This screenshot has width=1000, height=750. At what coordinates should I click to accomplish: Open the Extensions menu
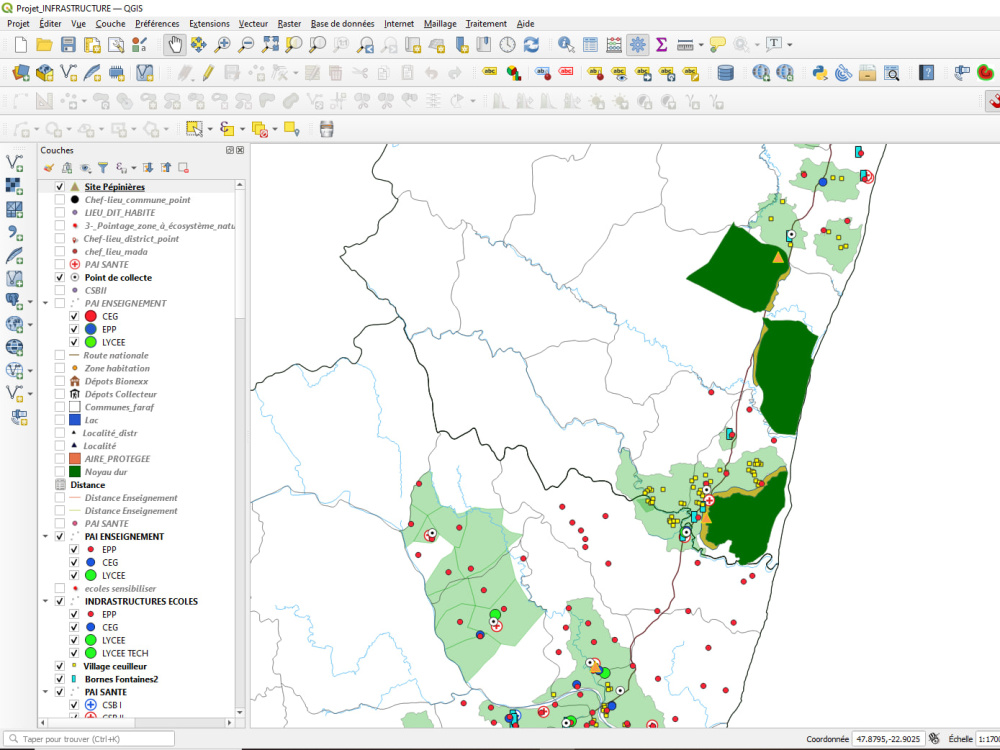tap(209, 24)
